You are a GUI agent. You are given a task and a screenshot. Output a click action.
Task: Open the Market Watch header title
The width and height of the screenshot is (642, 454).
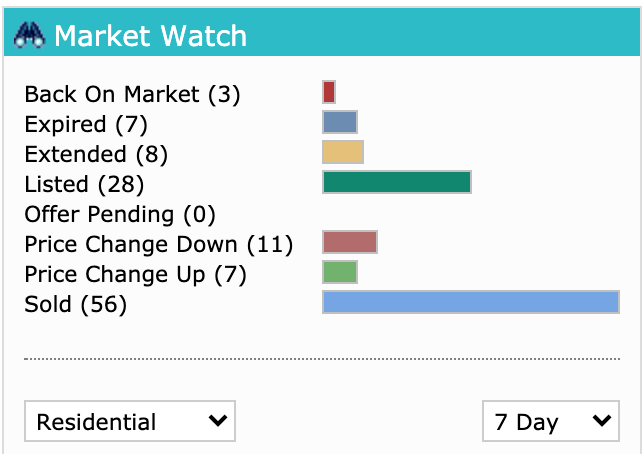pyautogui.click(x=150, y=36)
